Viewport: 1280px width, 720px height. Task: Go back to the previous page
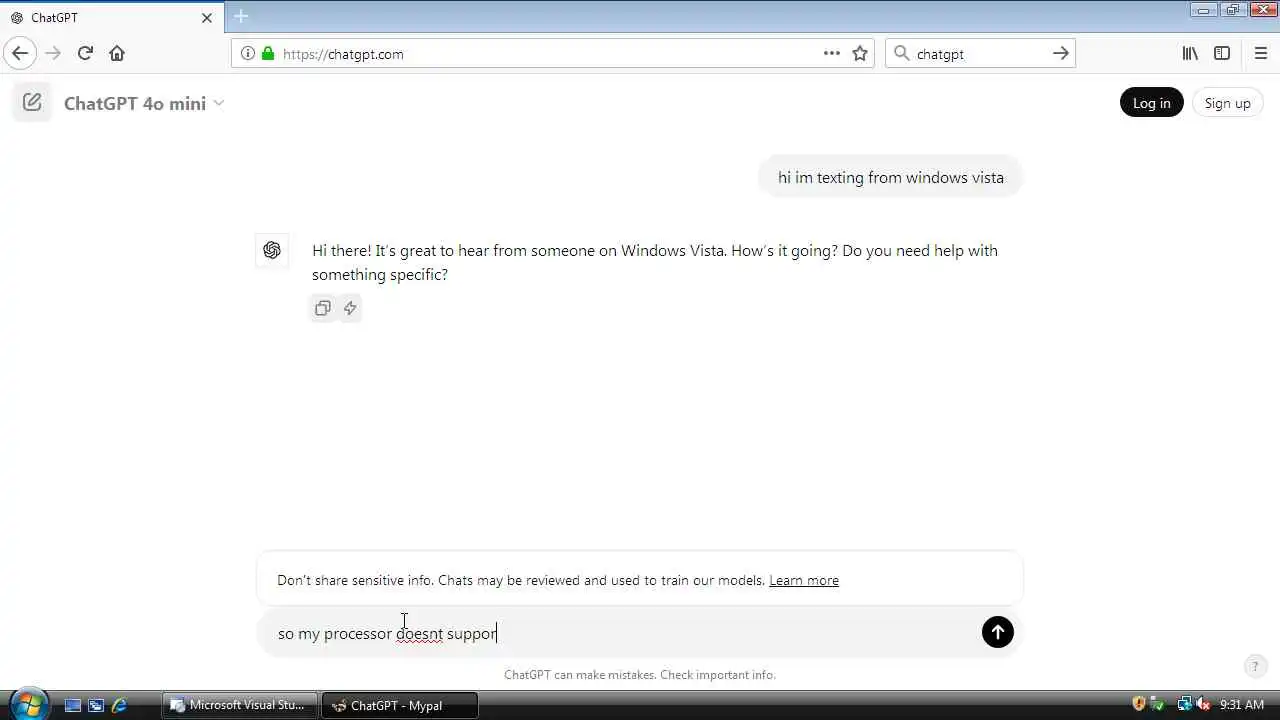pyautogui.click(x=20, y=53)
